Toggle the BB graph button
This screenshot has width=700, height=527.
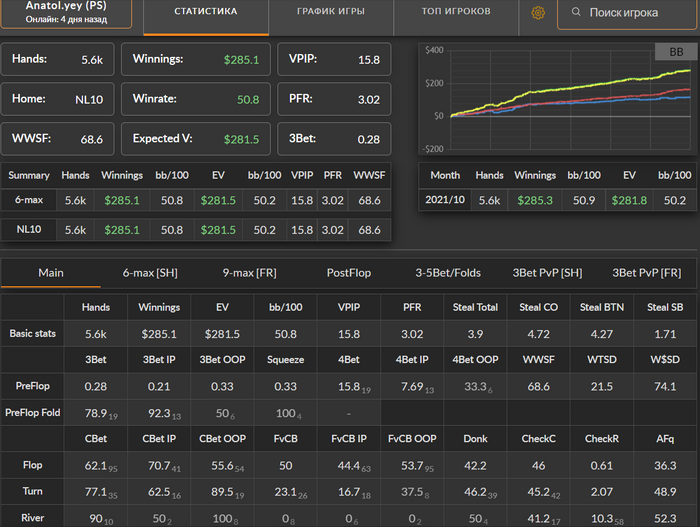[x=676, y=52]
